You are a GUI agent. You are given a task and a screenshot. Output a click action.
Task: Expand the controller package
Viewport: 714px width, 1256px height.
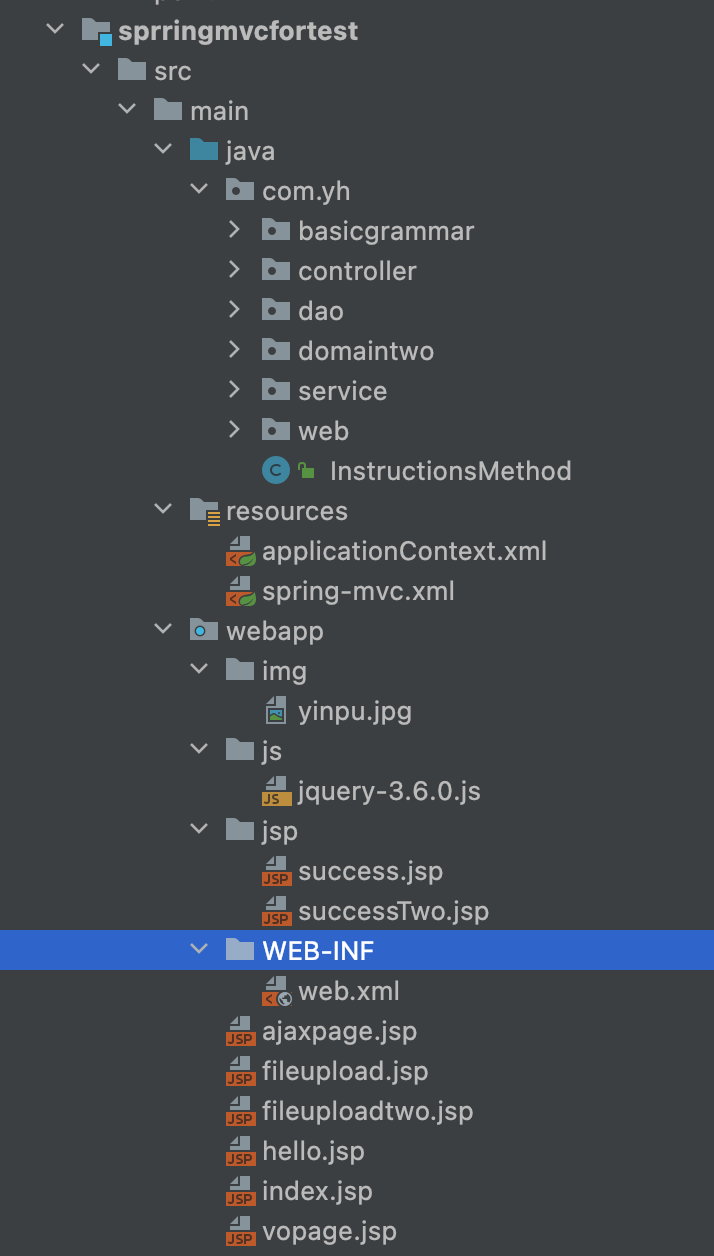pyautogui.click(x=234, y=270)
